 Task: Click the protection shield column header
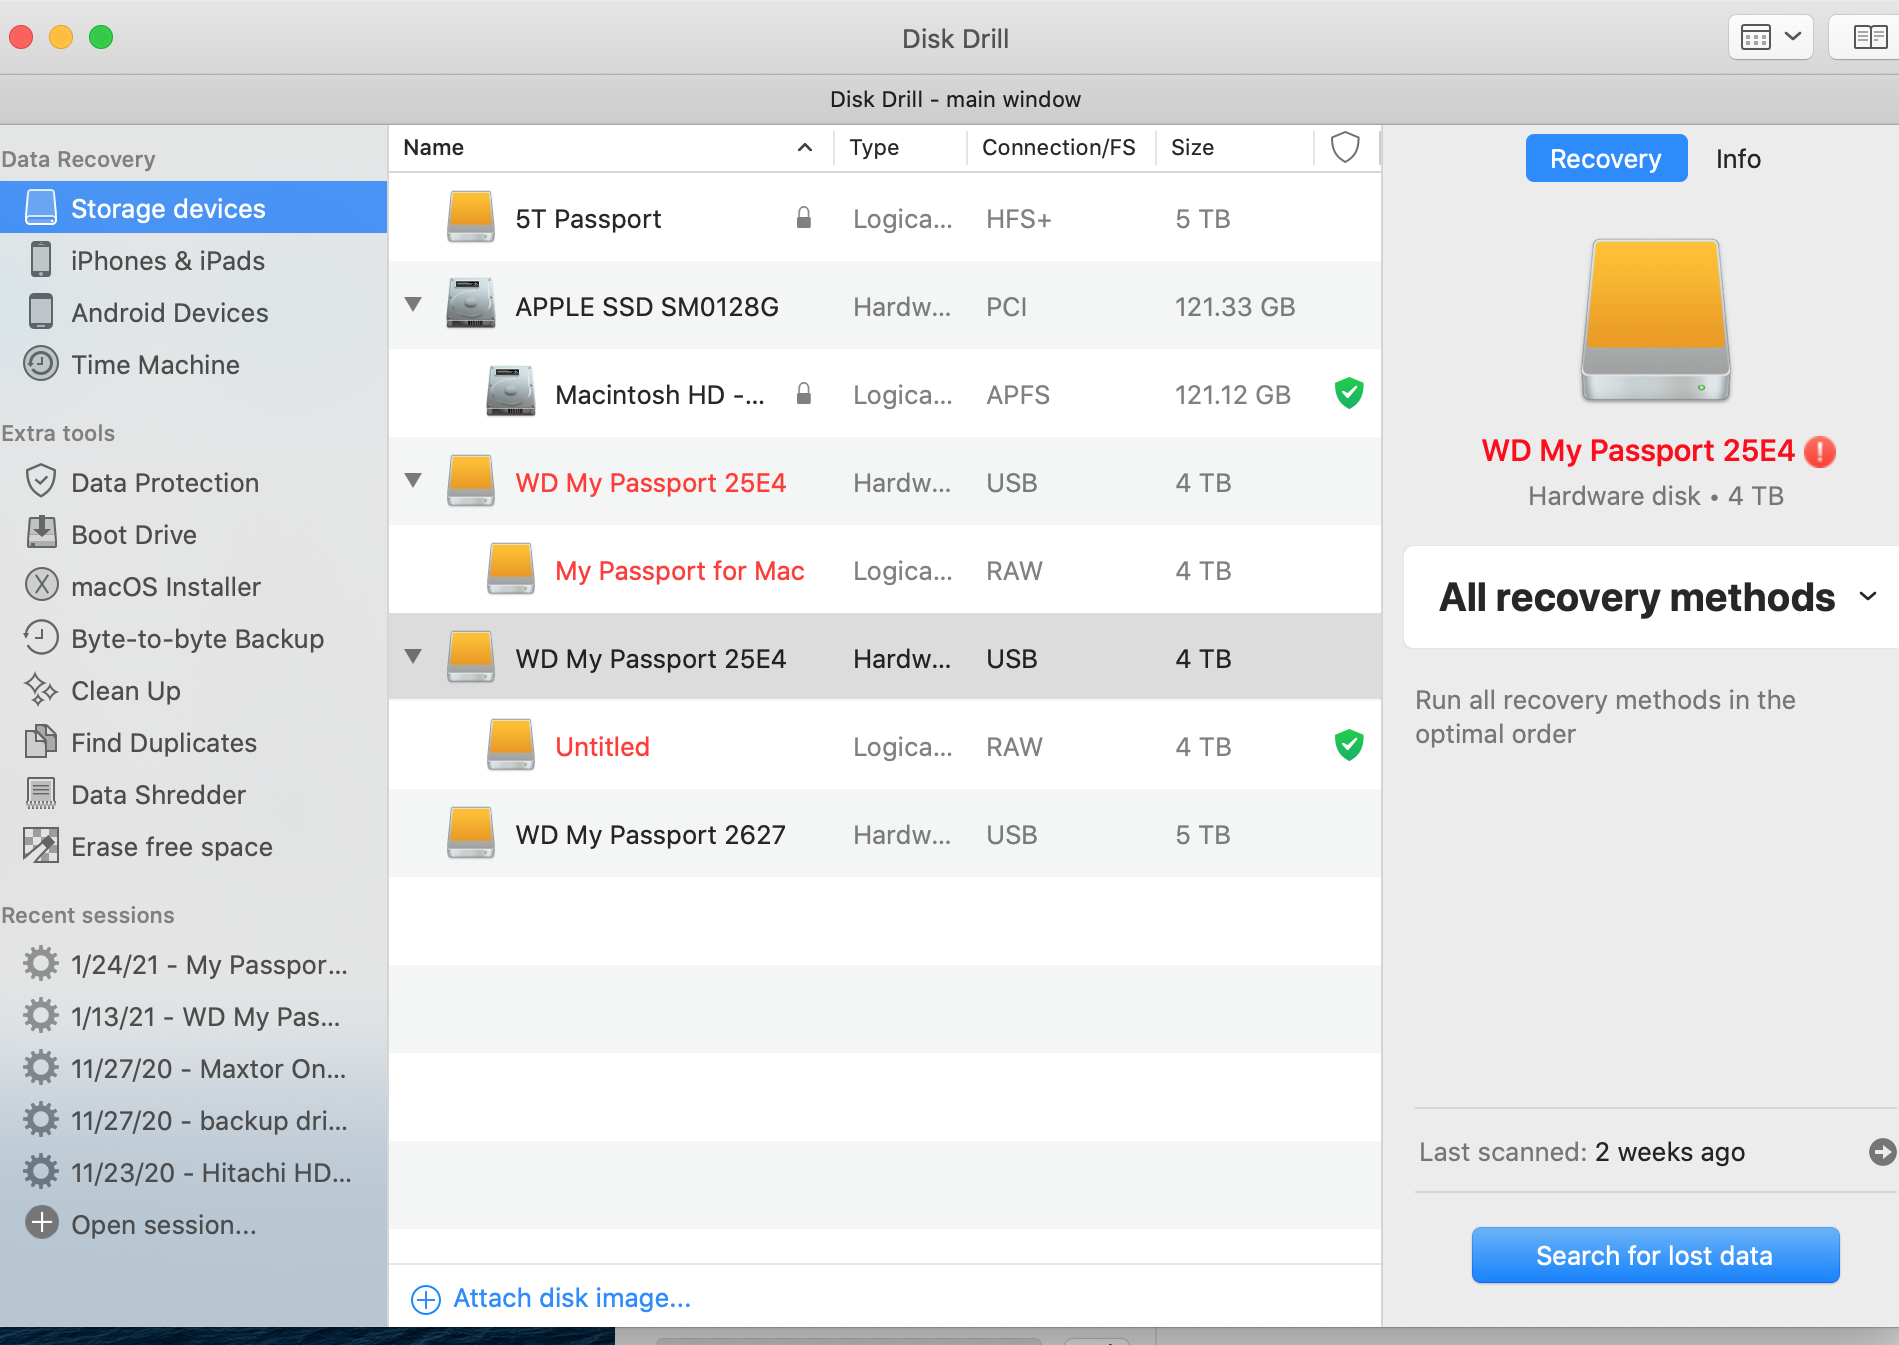coord(1345,147)
